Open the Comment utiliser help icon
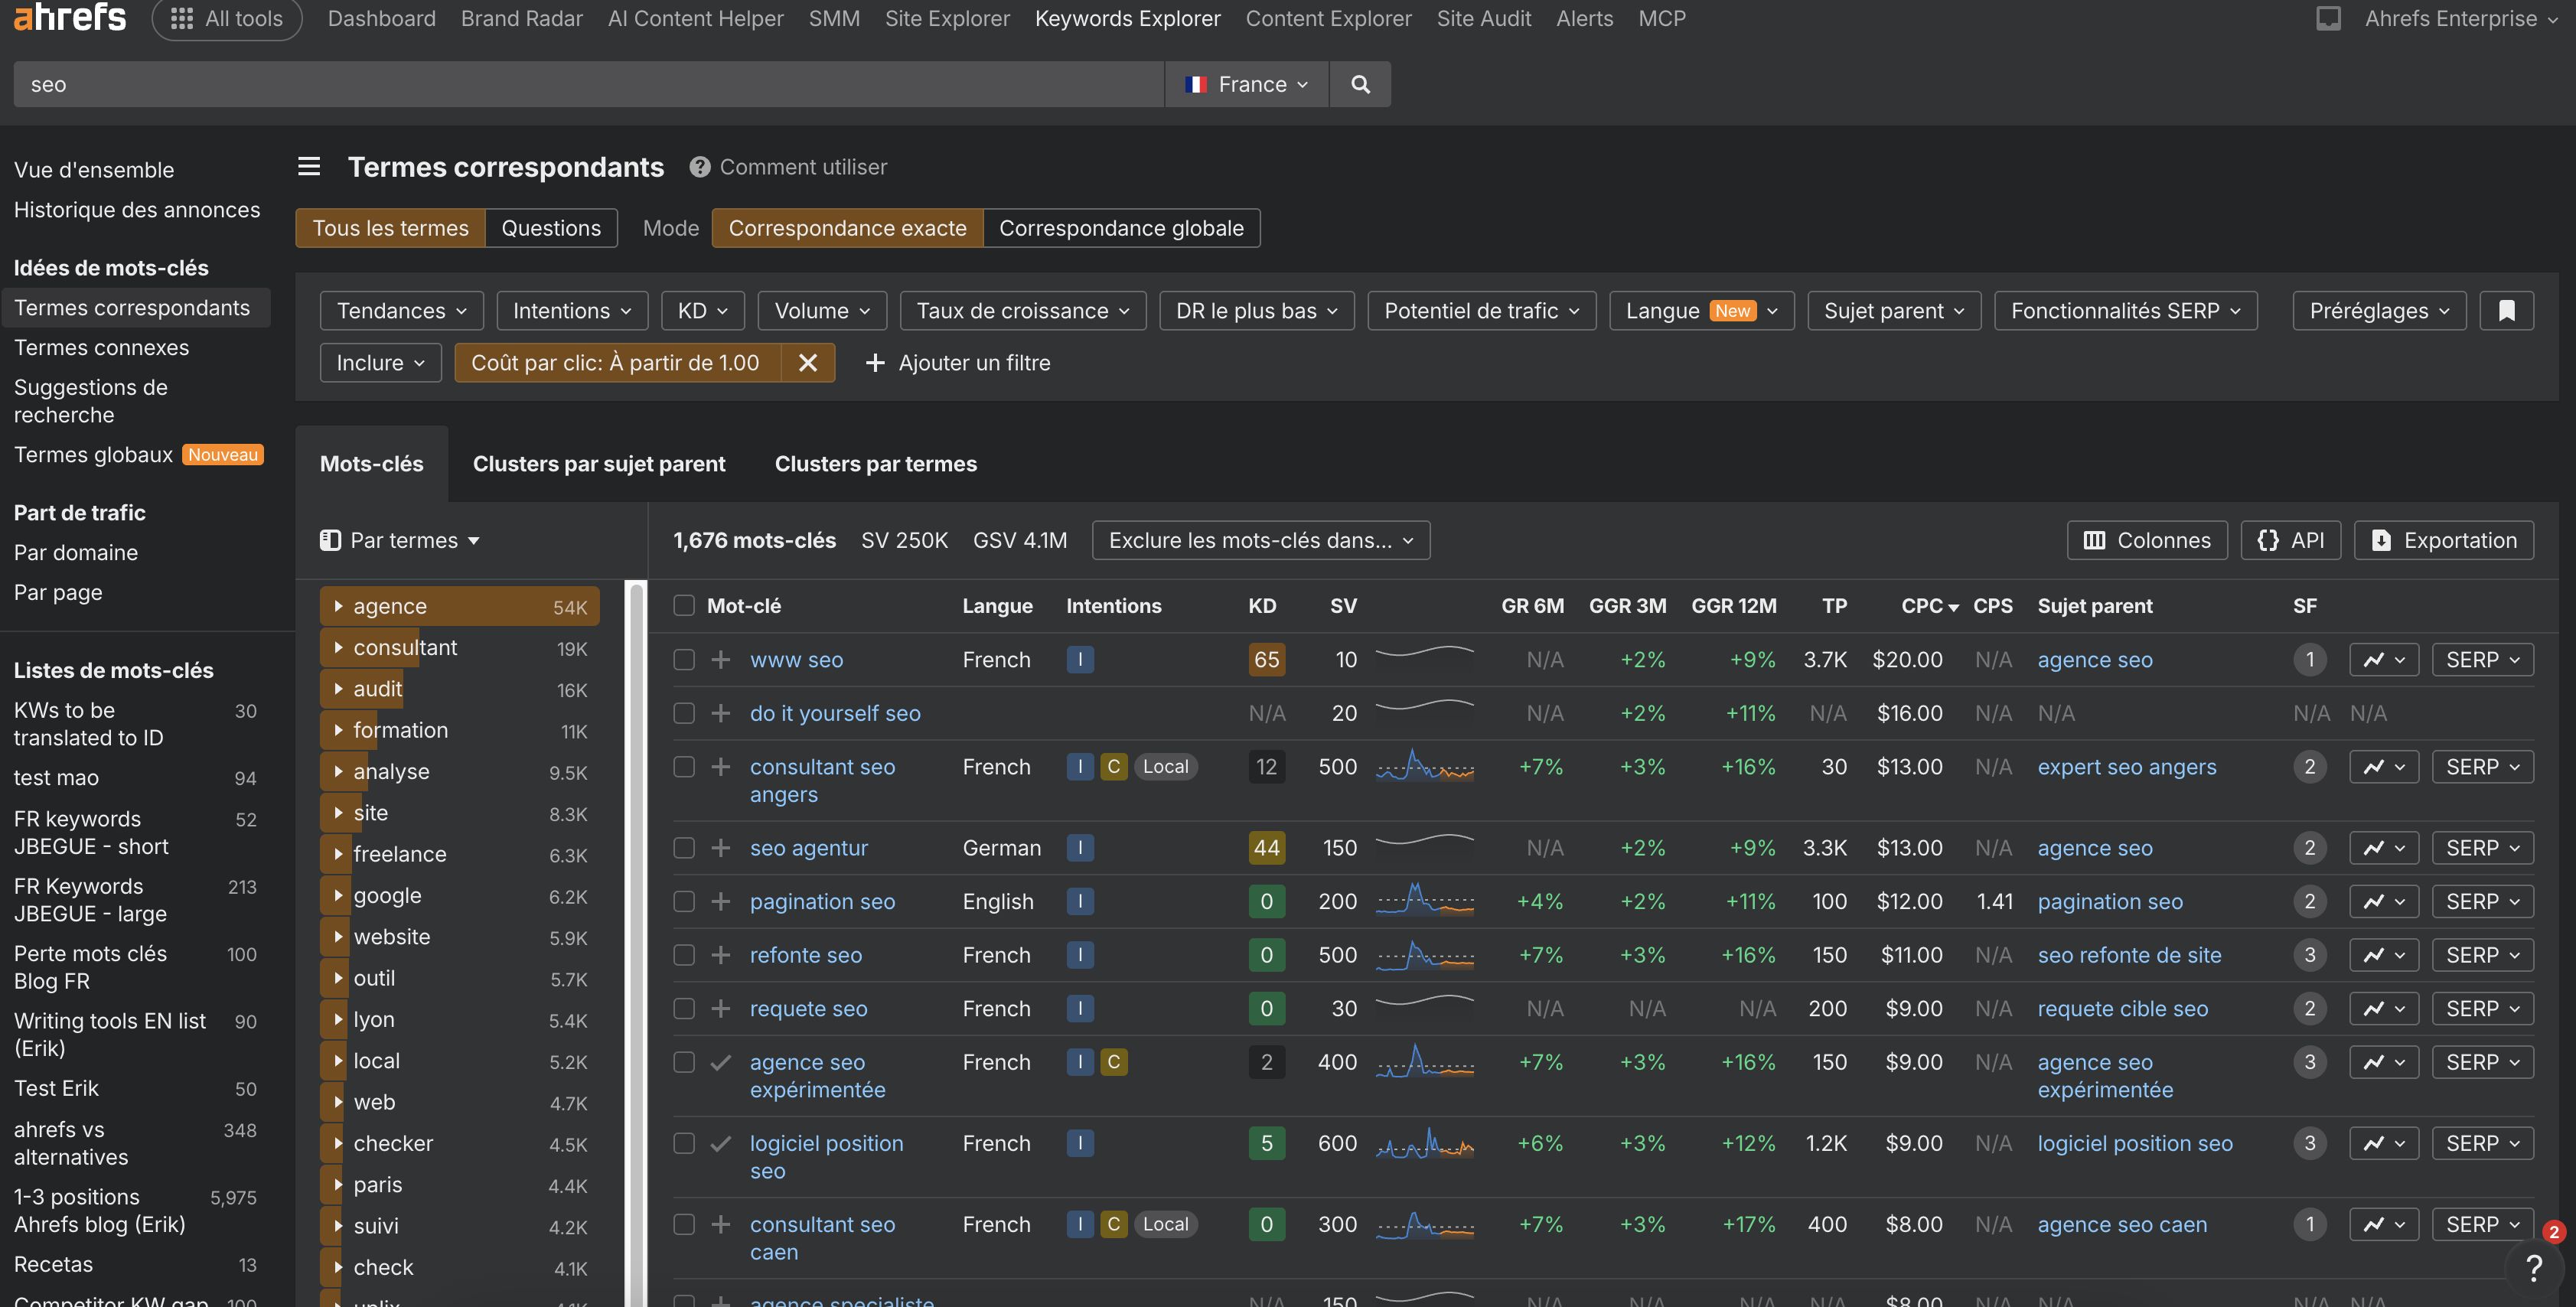This screenshot has width=2576, height=1307. (699, 166)
